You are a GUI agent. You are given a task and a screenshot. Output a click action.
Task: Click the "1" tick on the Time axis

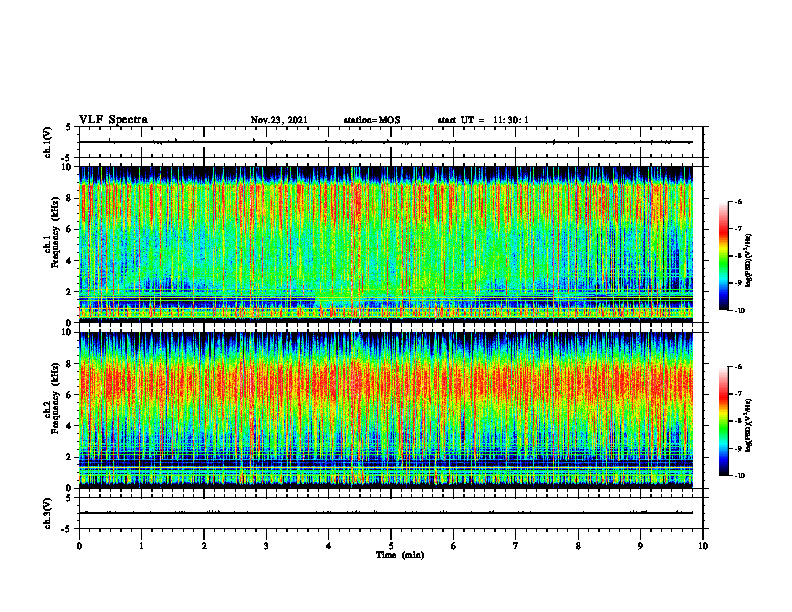[141, 546]
